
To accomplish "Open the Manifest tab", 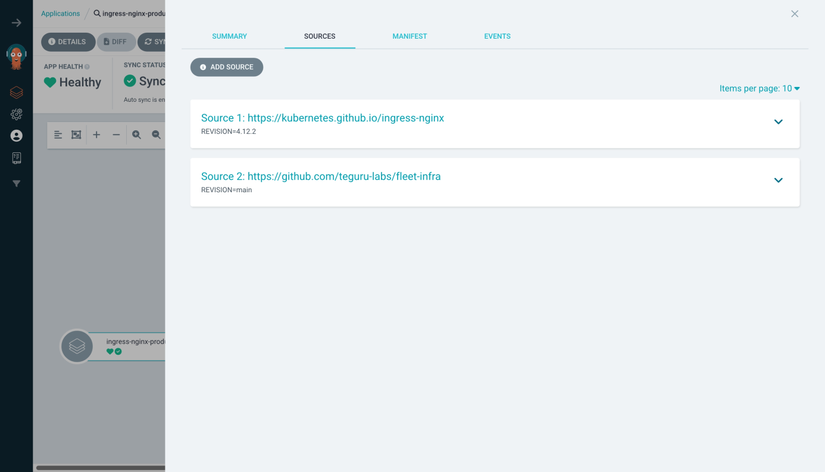I will (x=409, y=36).
